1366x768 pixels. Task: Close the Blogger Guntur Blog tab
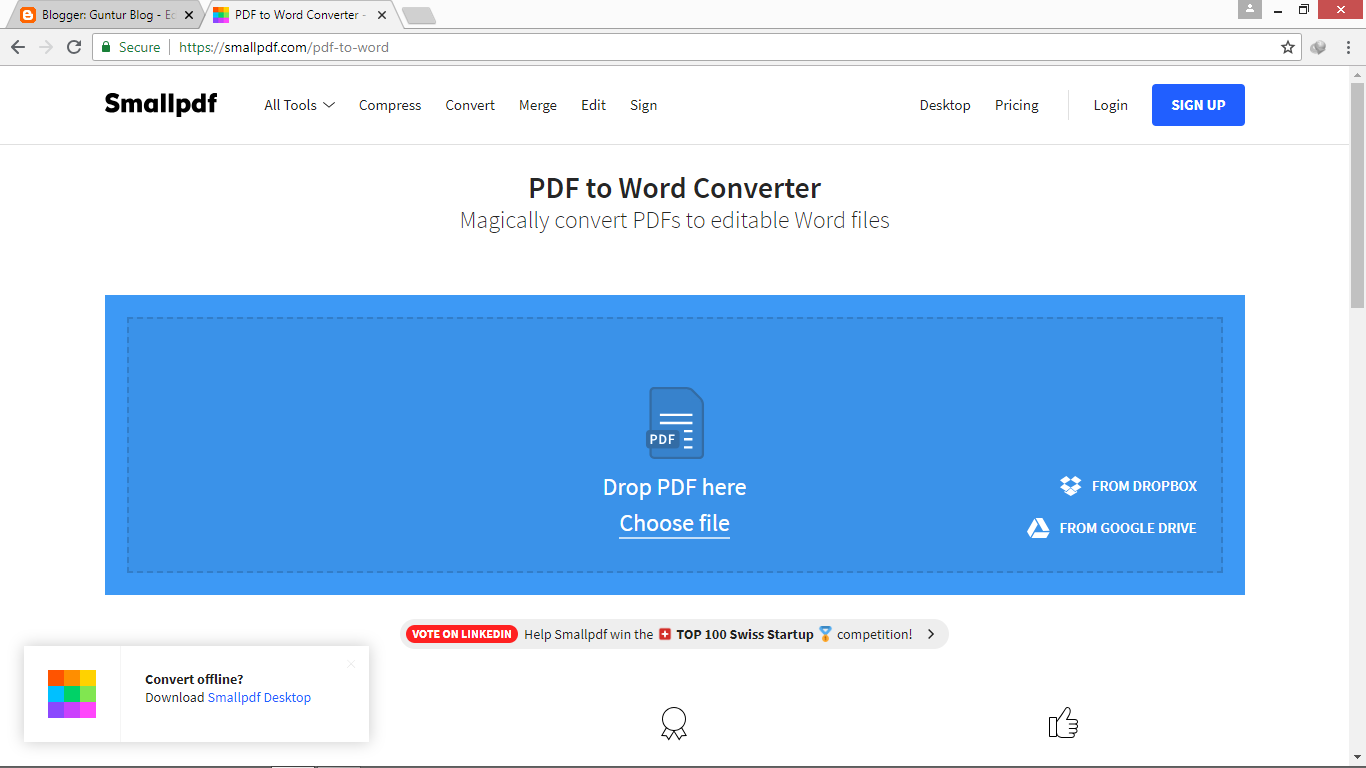click(189, 15)
